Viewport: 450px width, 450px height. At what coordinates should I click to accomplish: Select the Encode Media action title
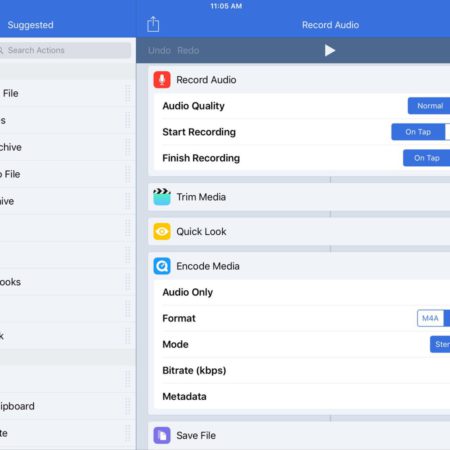(208, 266)
